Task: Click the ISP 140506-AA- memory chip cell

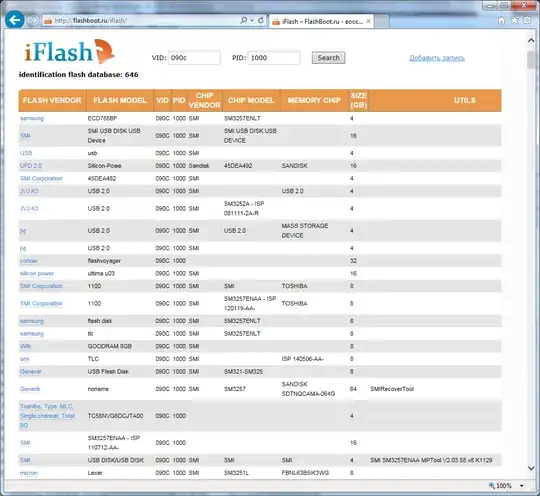Action: 302,359
